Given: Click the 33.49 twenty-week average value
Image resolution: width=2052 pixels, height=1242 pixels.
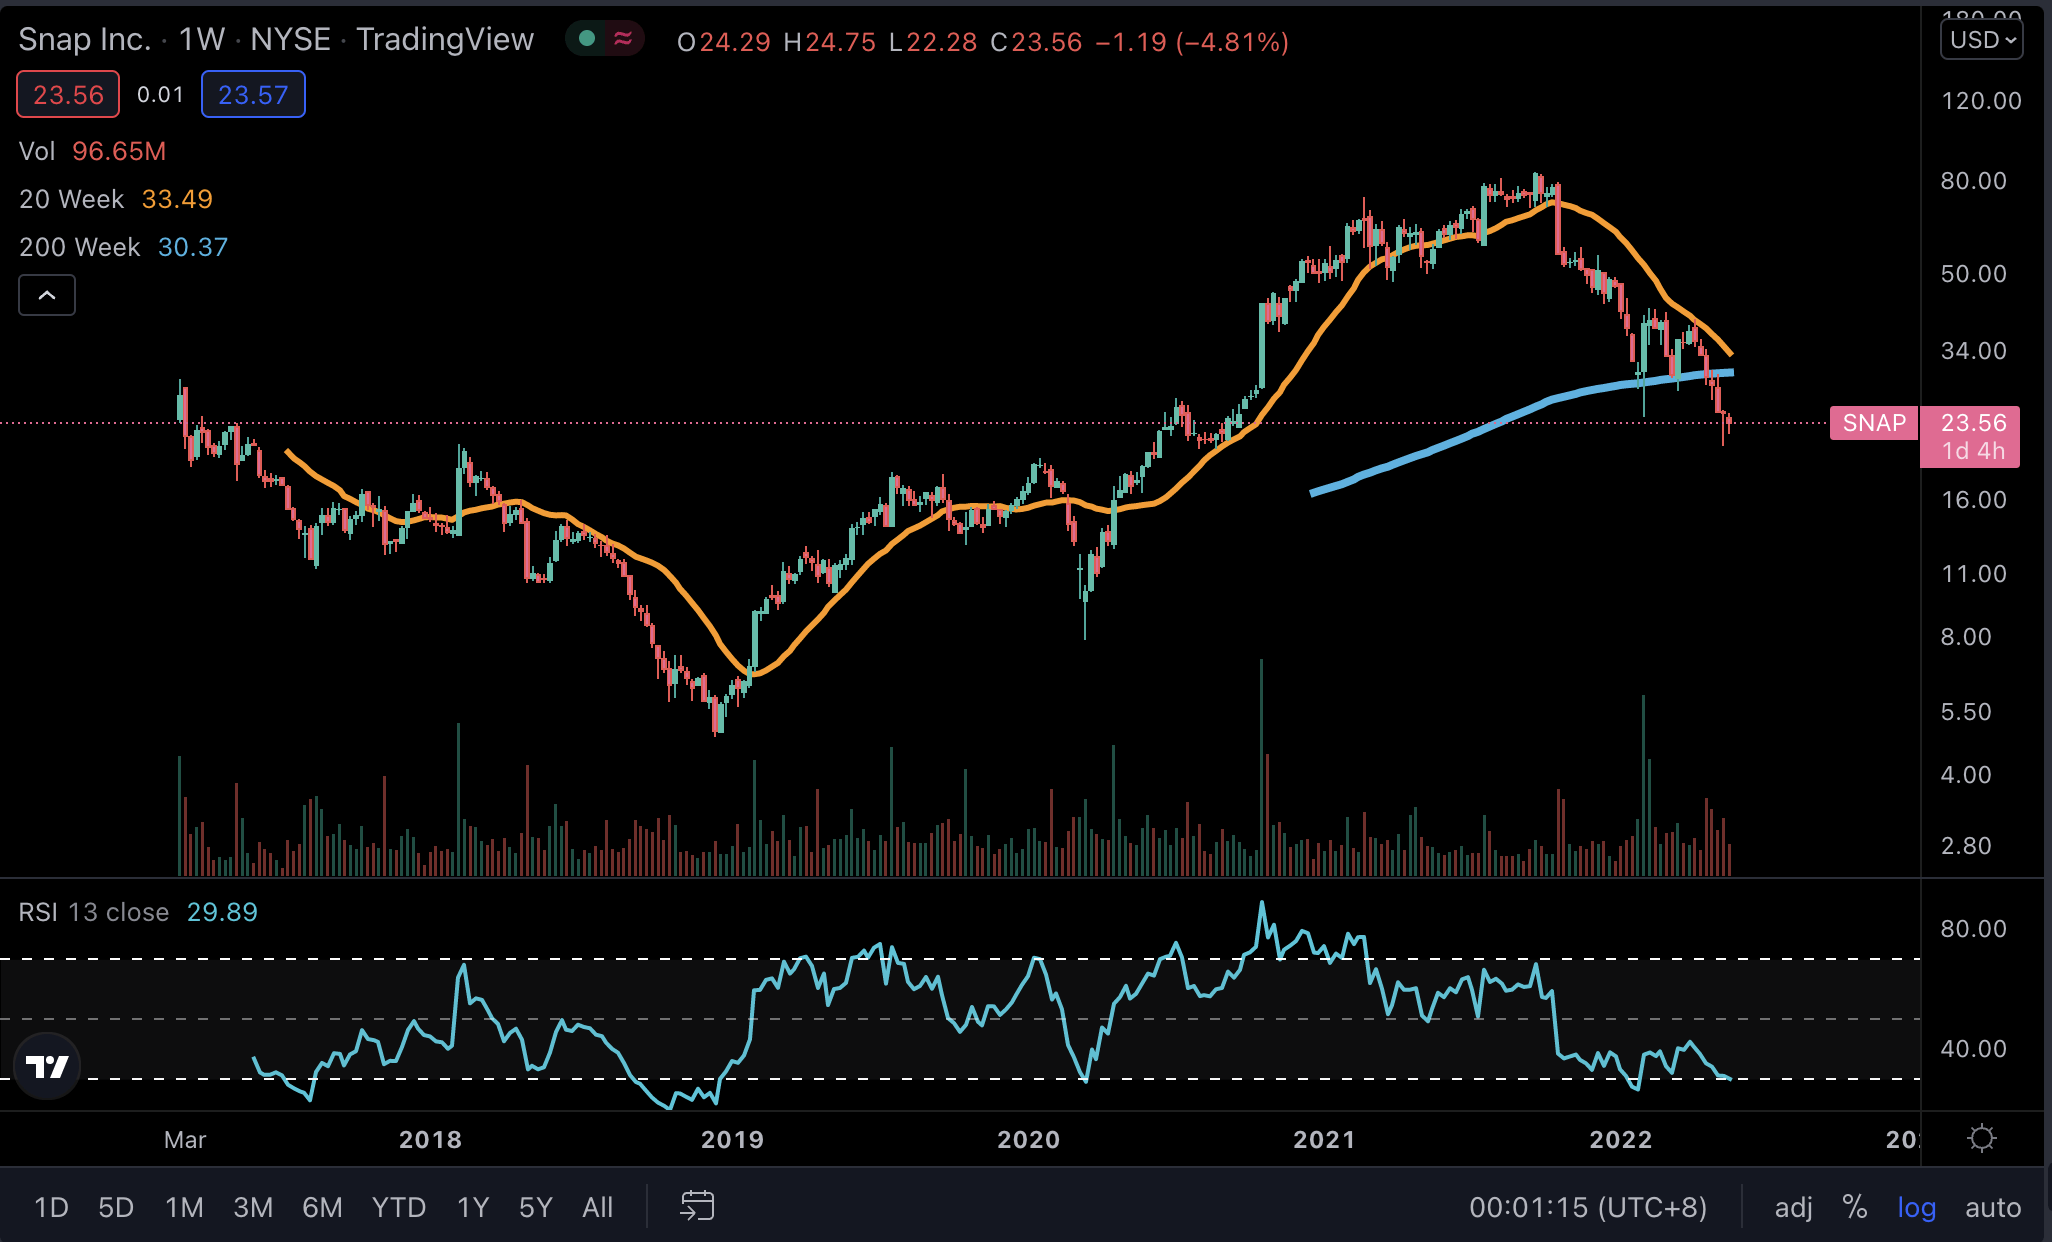Looking at the screenshot, I should pyautogui.click(x=177, y=199).
